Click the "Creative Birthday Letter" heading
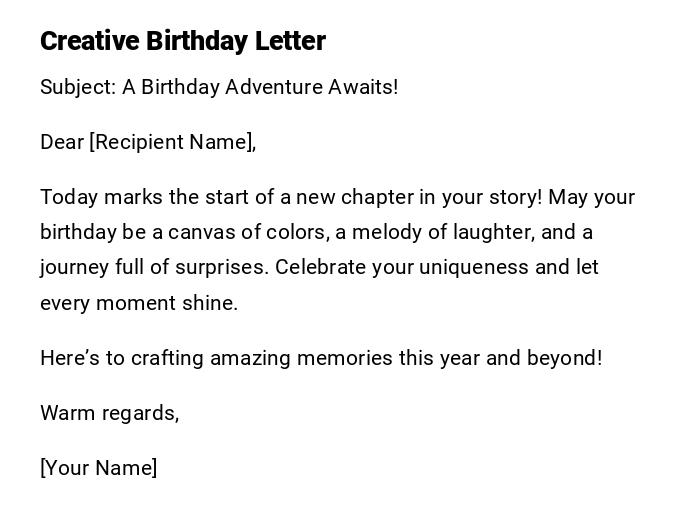The height and width of the screenshot is (530, 700). [x=182, y=41]
